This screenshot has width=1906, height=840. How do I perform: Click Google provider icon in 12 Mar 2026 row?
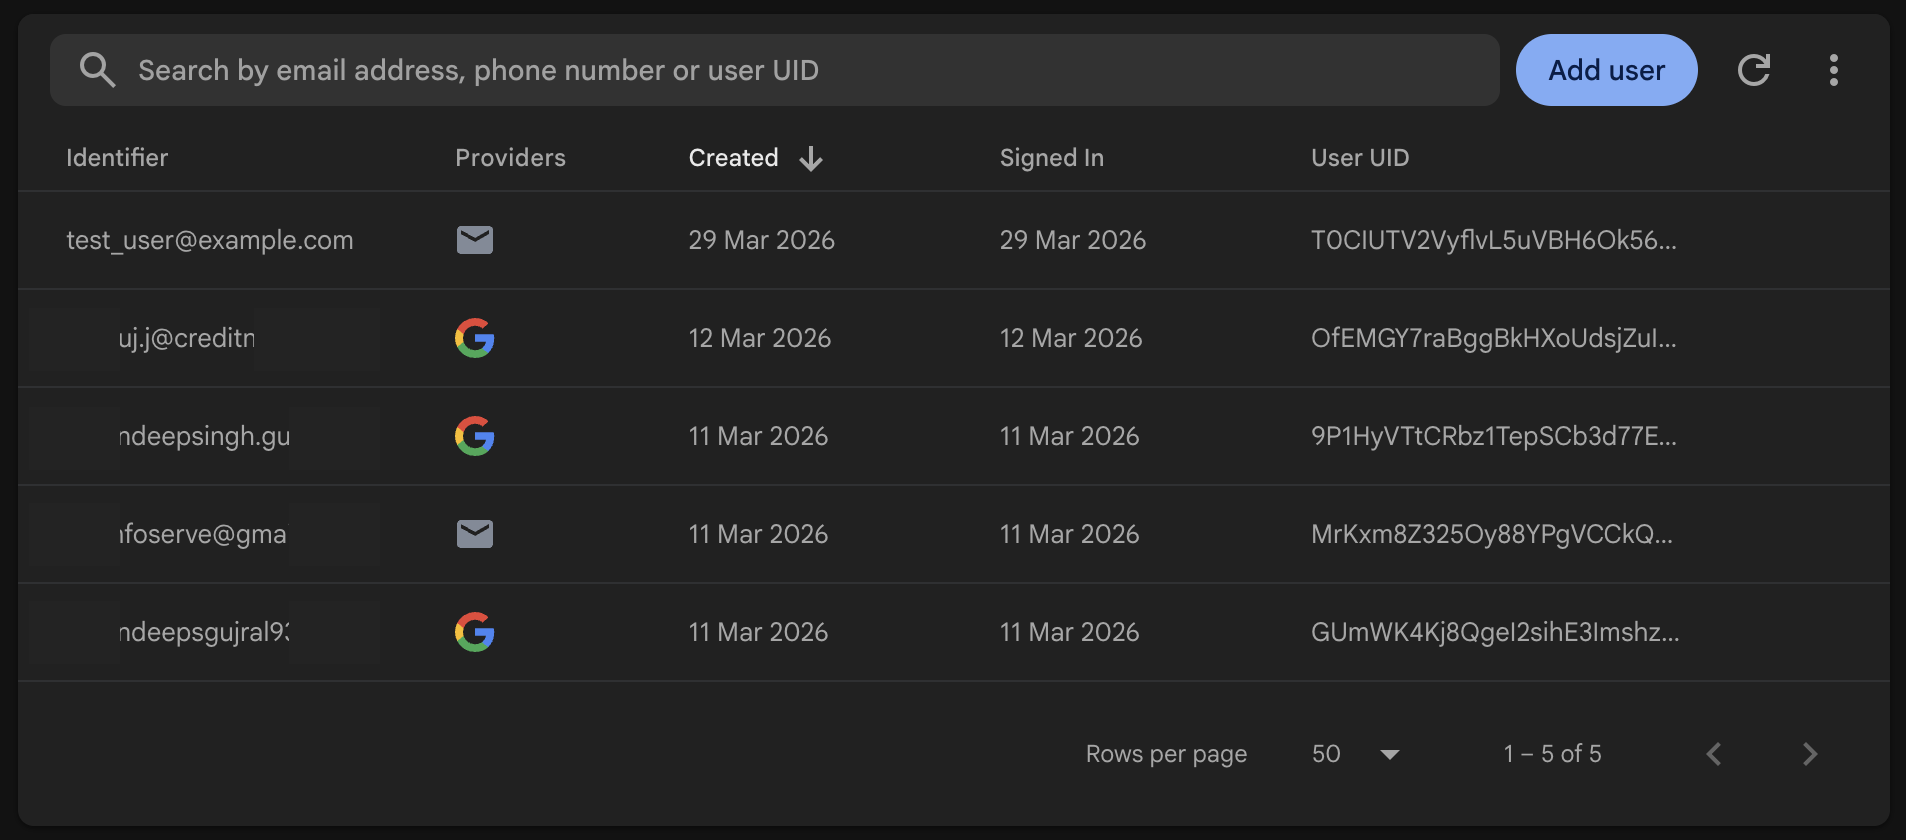pos(475,338)
